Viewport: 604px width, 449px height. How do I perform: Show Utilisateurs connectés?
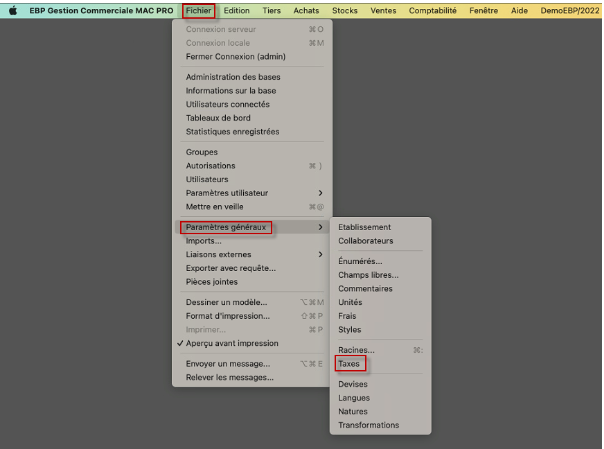[252, 104]
